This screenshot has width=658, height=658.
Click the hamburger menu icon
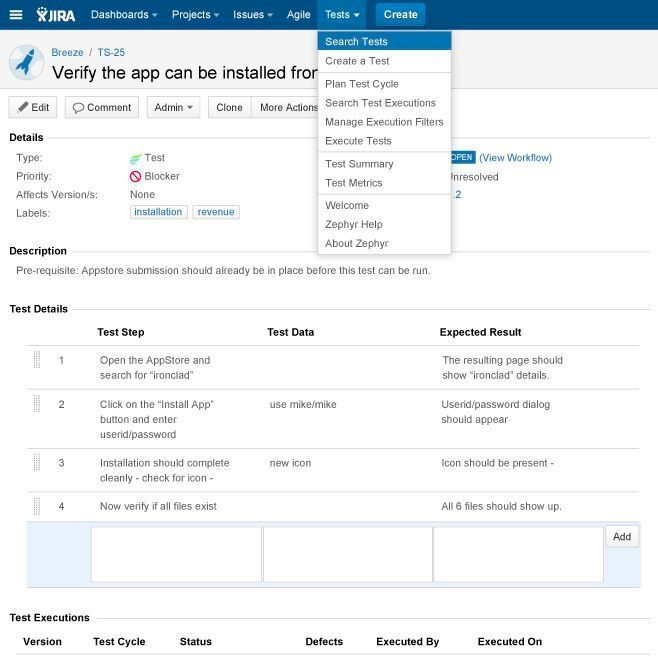click(x=15, y=15)
